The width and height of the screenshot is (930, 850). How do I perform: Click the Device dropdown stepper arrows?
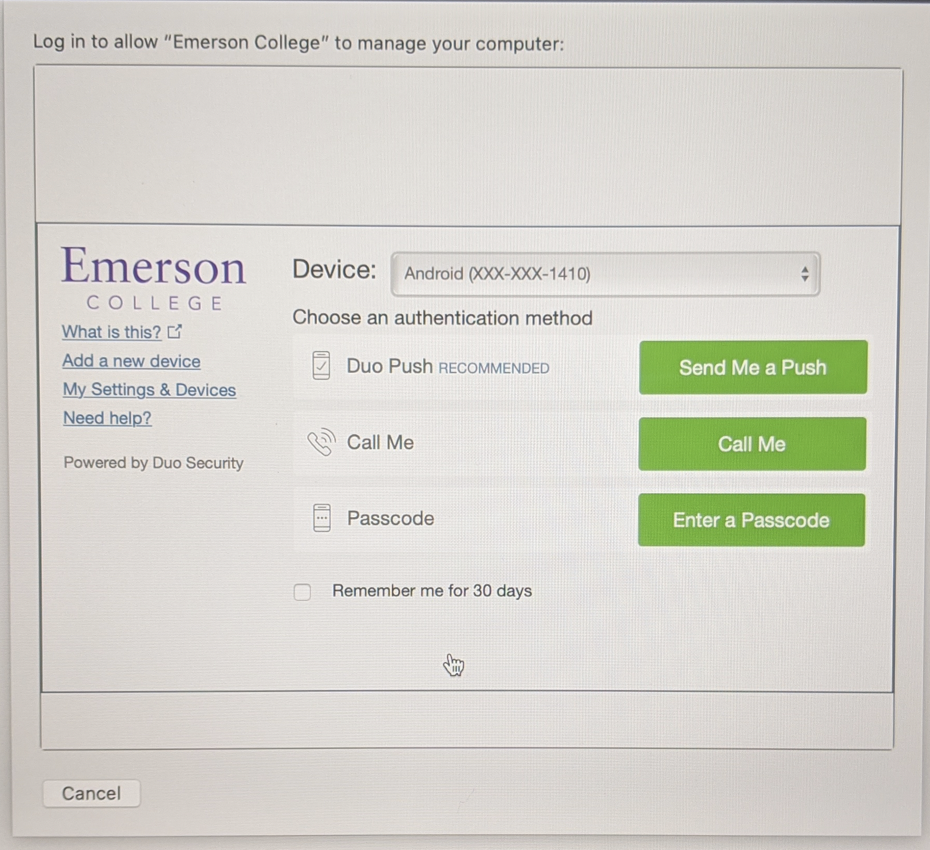804,273
